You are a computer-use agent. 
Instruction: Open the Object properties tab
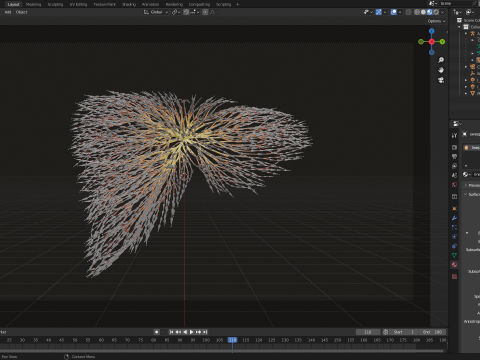pos(454,208)
